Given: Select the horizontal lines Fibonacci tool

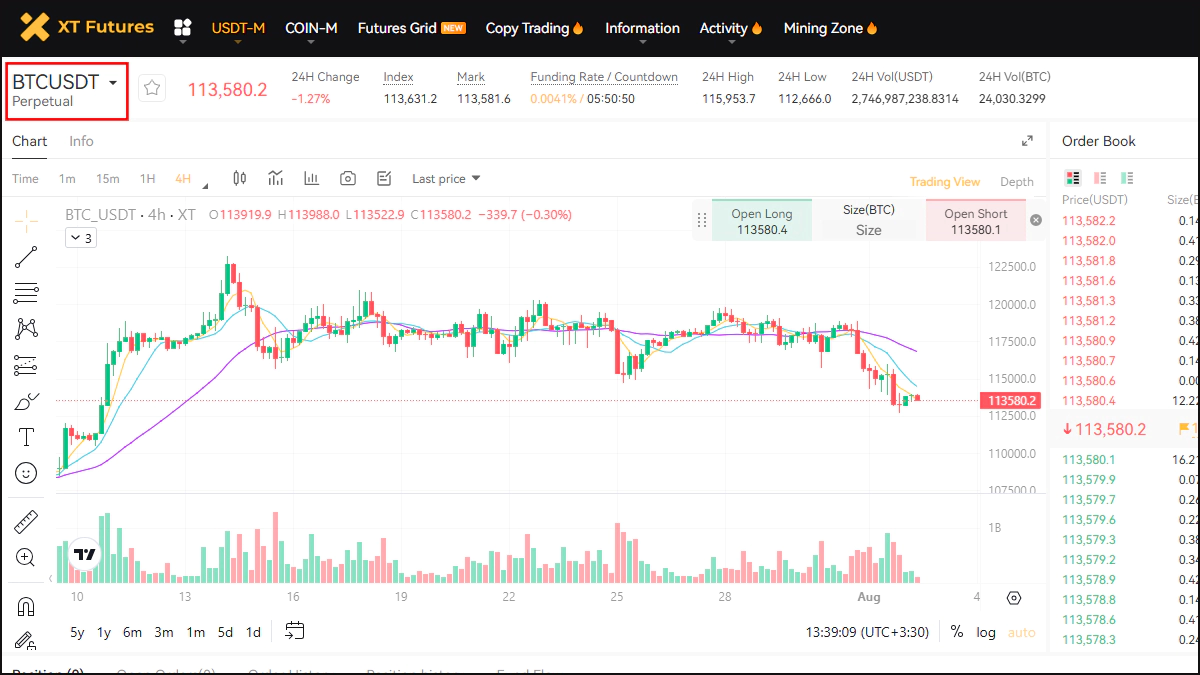Looking at the screenshot, I should point(26,293).
